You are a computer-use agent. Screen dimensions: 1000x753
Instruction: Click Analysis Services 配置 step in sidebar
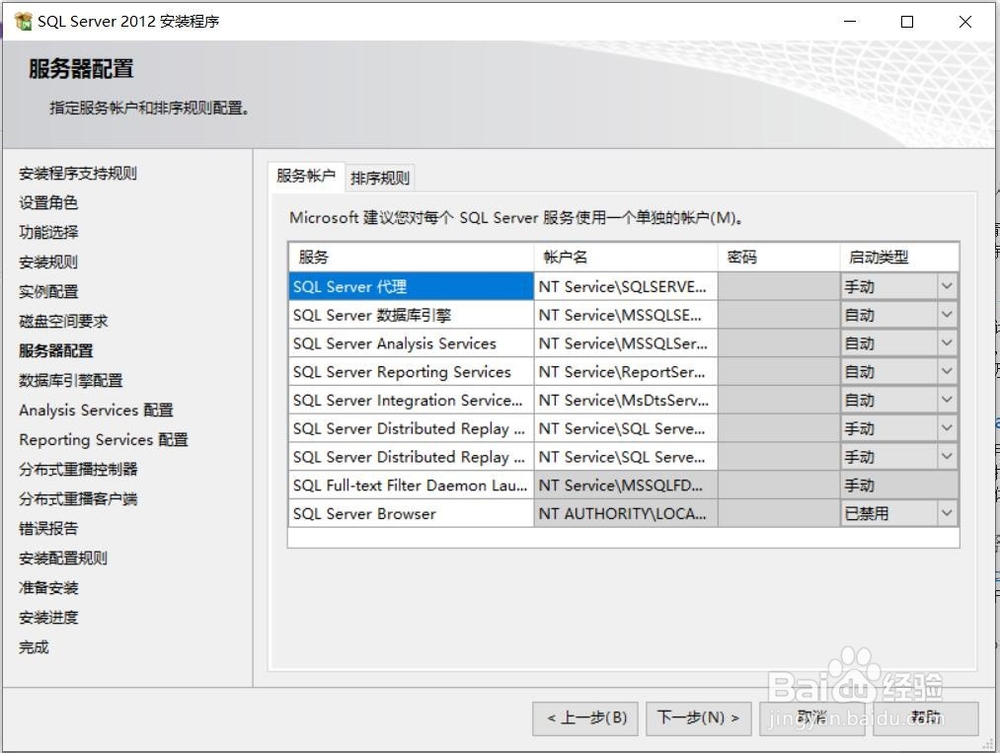point(96,410)
